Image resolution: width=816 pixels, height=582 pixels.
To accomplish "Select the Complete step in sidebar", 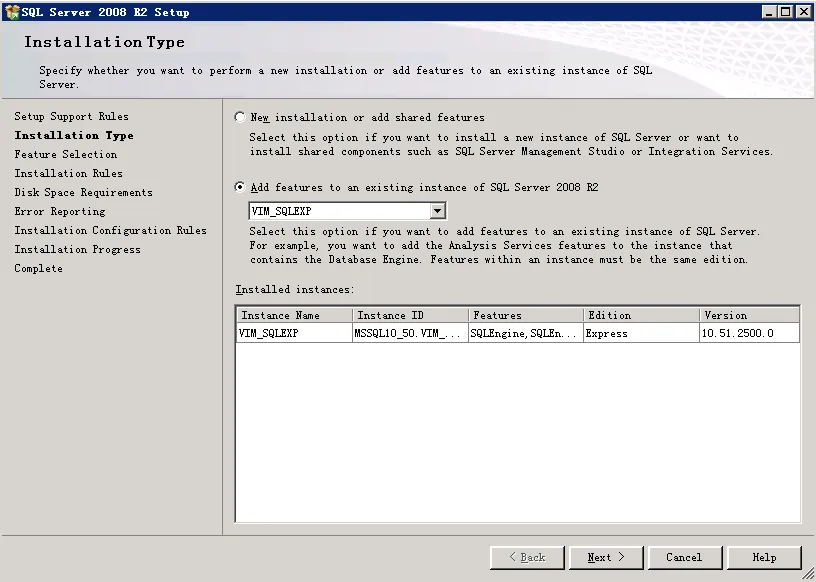I will (39, 269).
